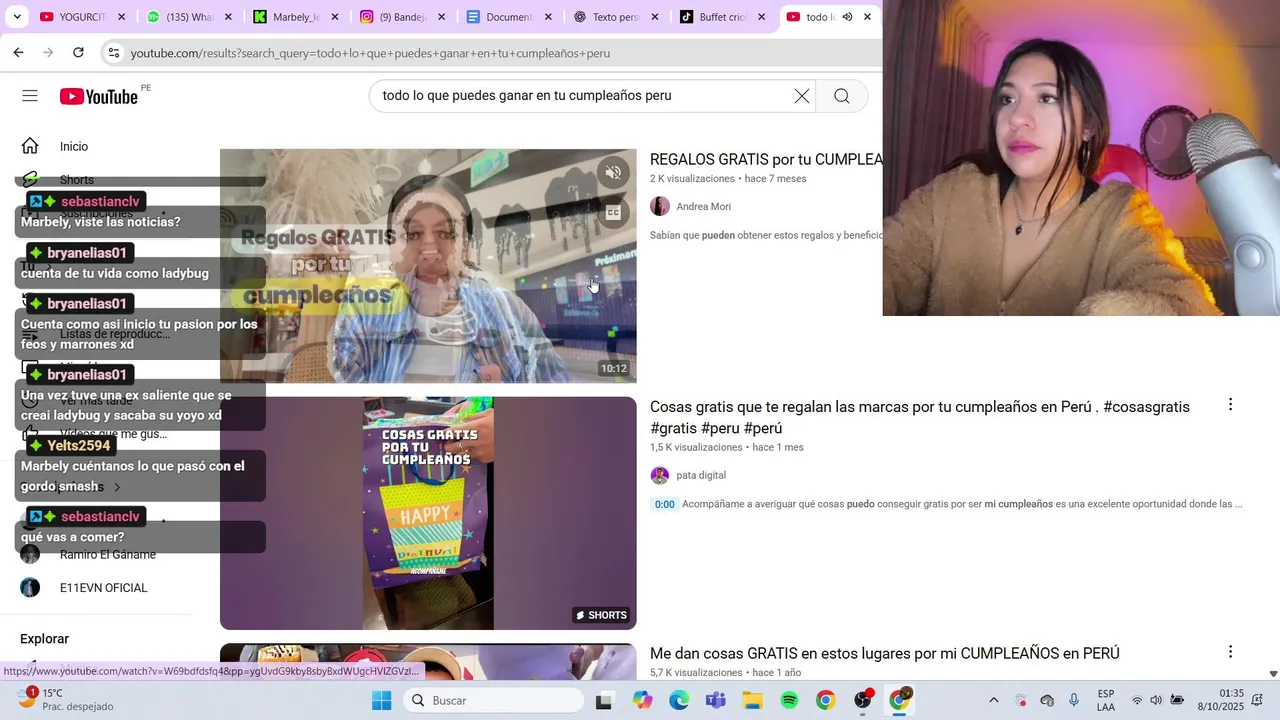
Task: Open the REGALOS GRATIS por tu CUMPLEAÑOS video title
Action: tap(766, 159)
